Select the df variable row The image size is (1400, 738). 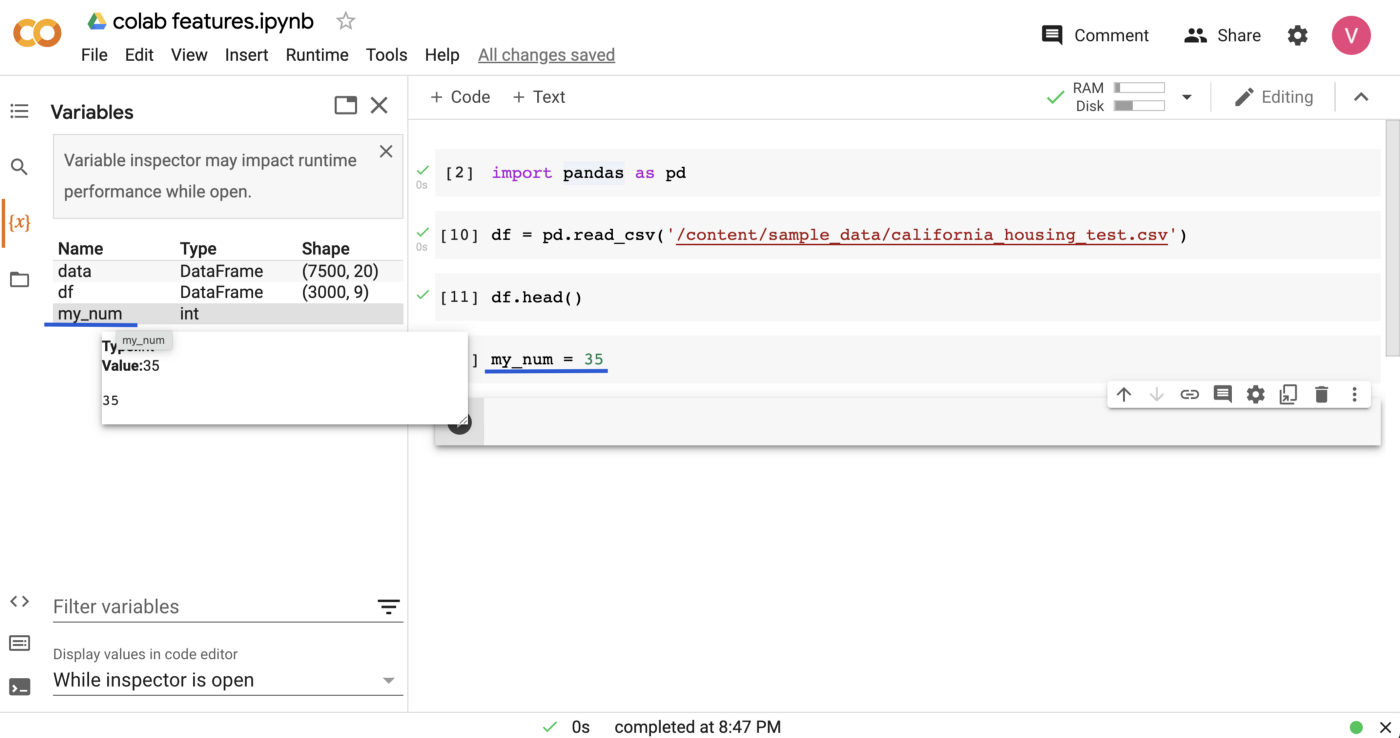point(228,292)
